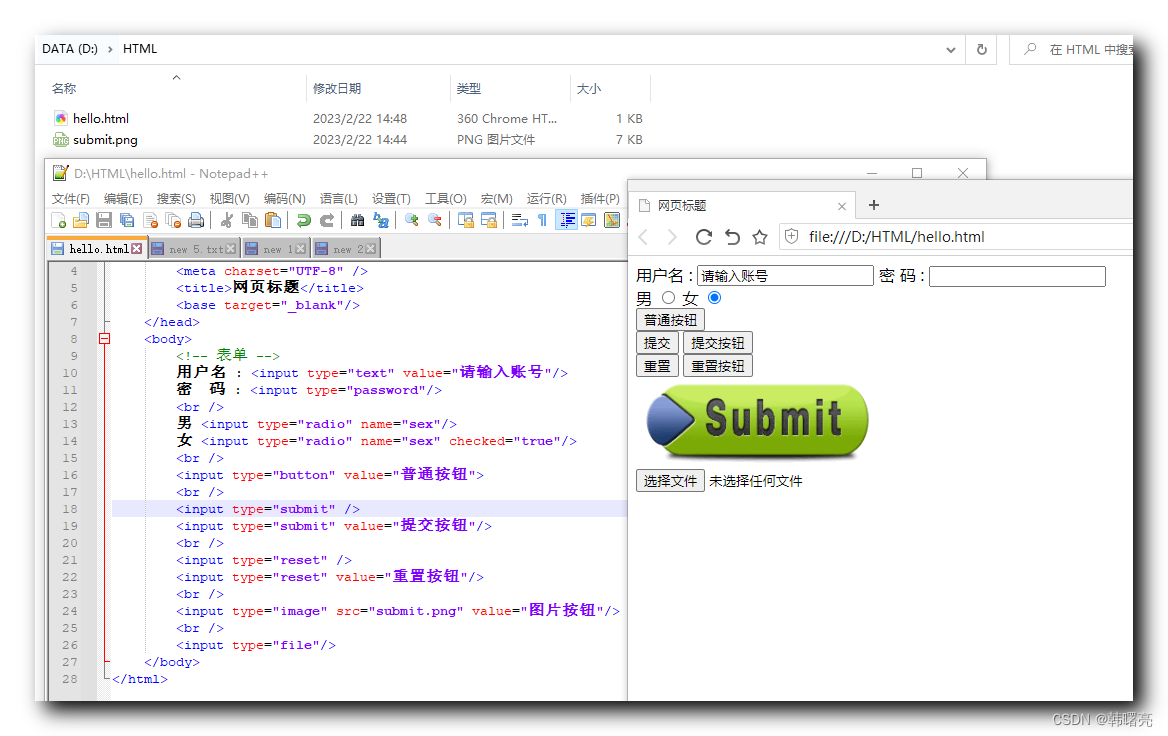Select the 男 radio button

click(668, 298)
